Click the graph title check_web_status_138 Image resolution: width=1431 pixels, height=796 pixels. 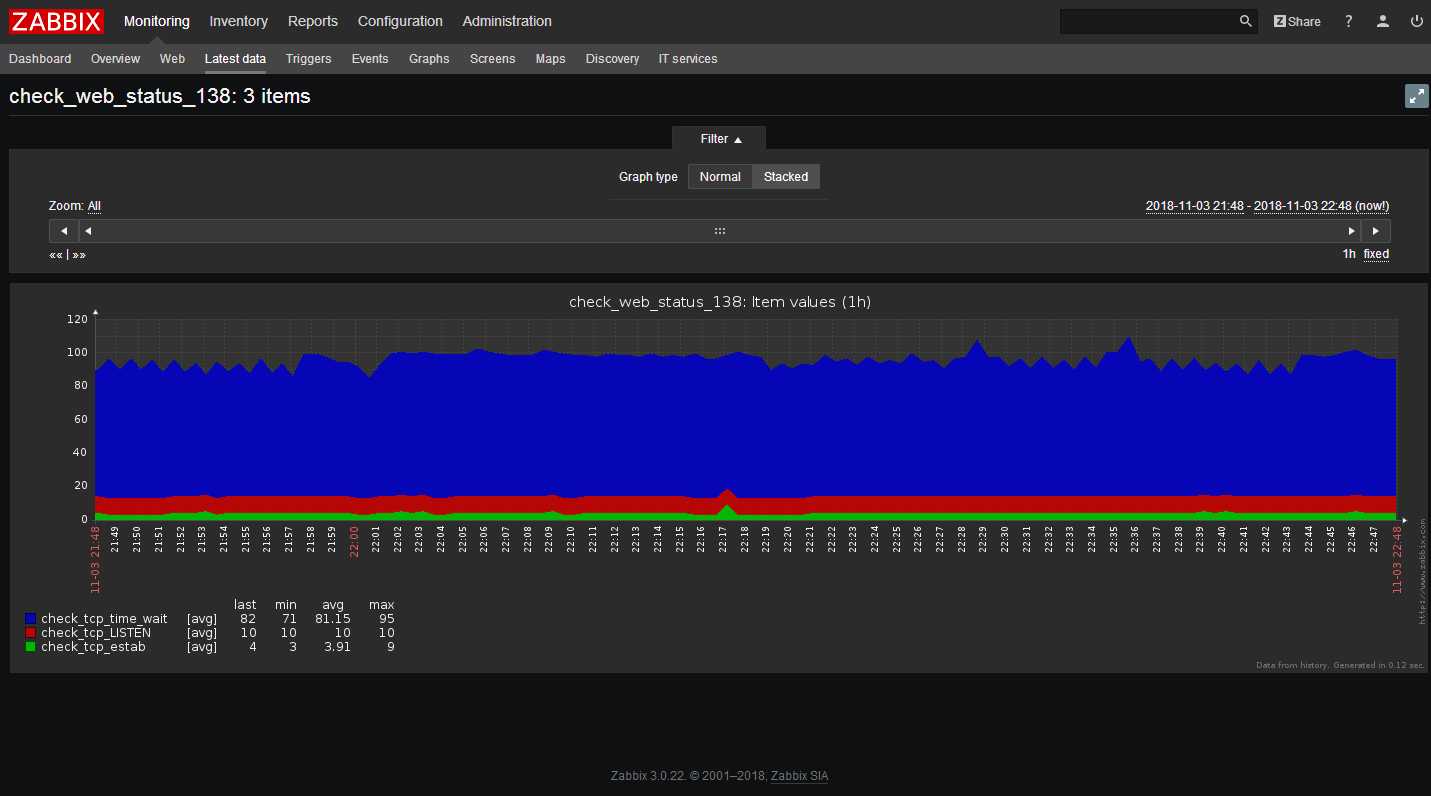(720, 302)
